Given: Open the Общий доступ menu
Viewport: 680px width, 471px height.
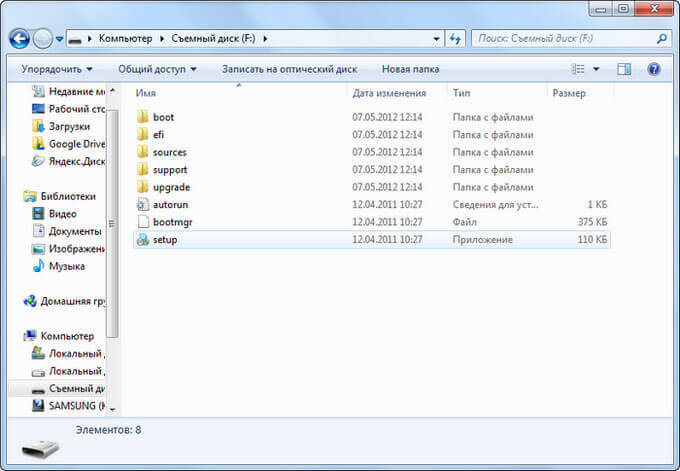Looking at the screenshot, I should (x=157, y=69).
